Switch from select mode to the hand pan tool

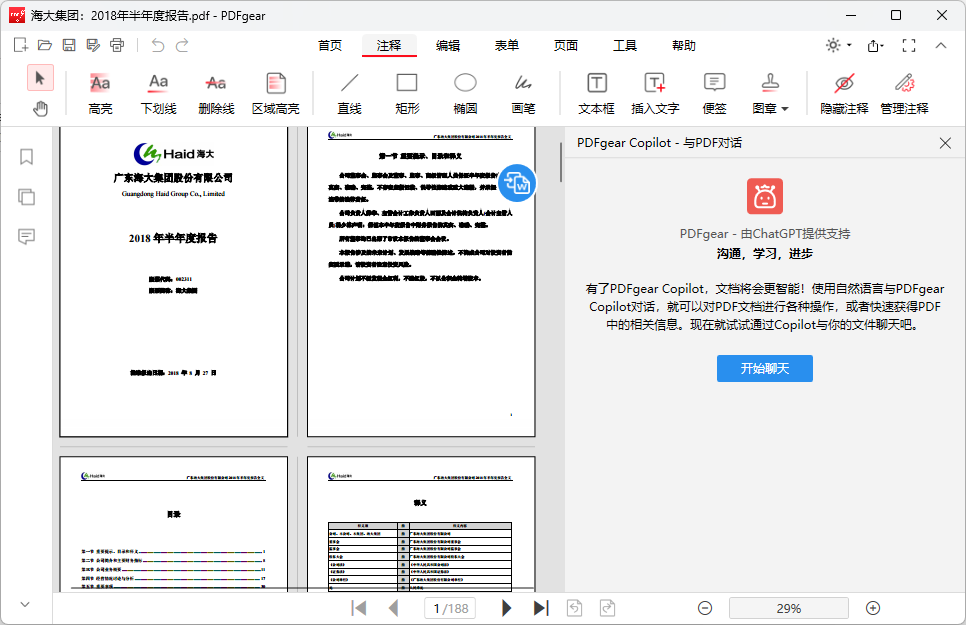[x=40, y=108]
